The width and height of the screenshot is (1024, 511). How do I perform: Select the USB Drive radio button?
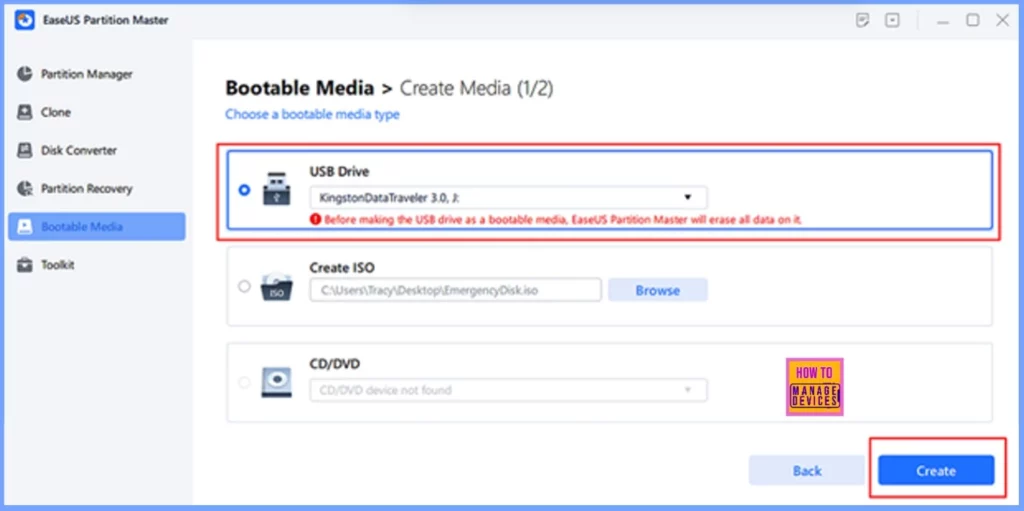click(x=244, y=190)
